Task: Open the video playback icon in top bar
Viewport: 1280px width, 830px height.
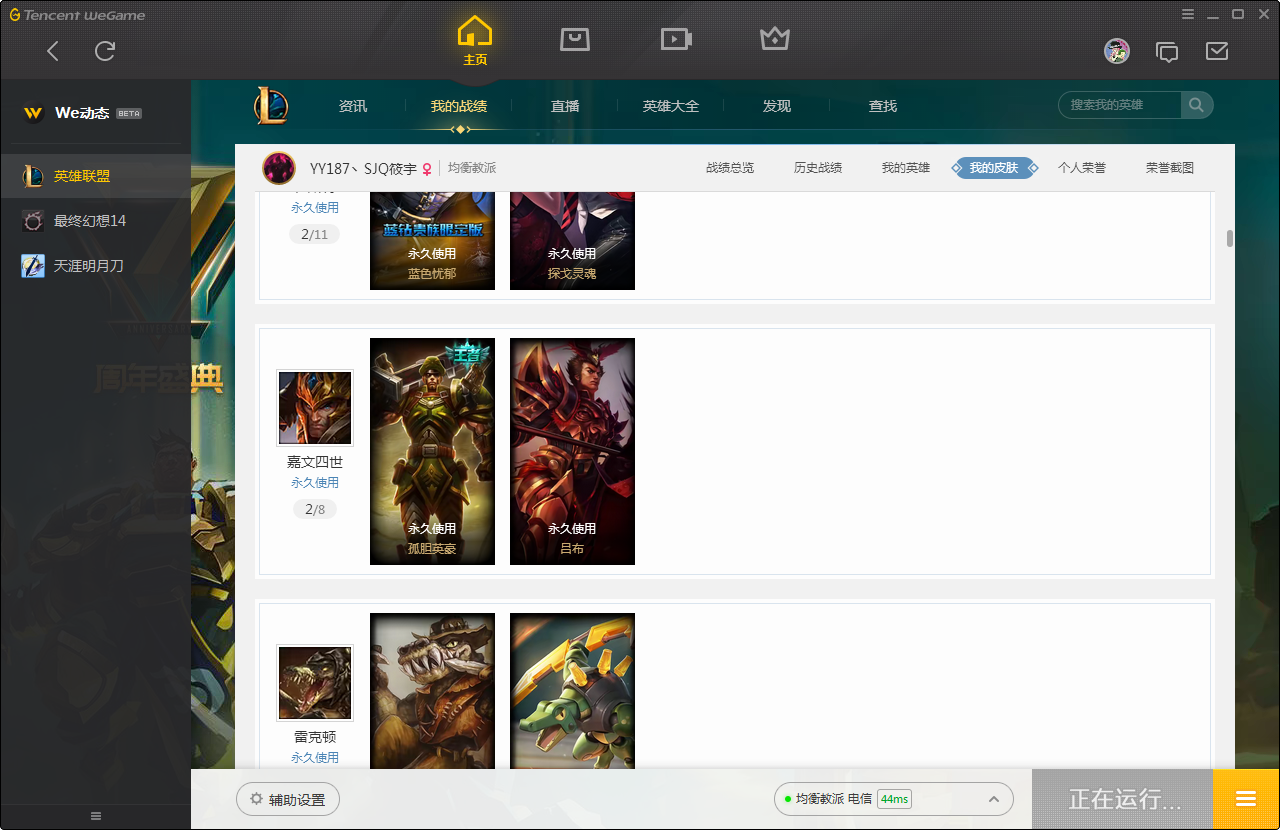Action: [x=676, y=39]
